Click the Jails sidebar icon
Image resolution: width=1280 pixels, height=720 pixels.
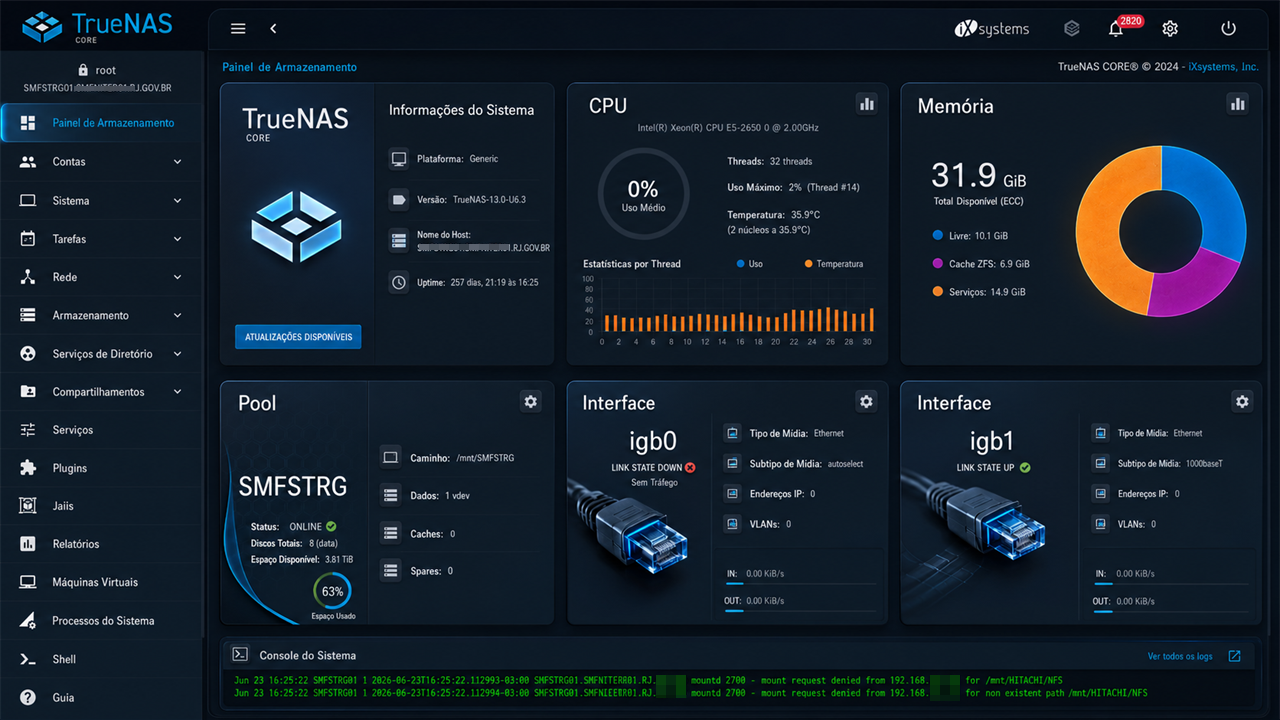[28, 506]
